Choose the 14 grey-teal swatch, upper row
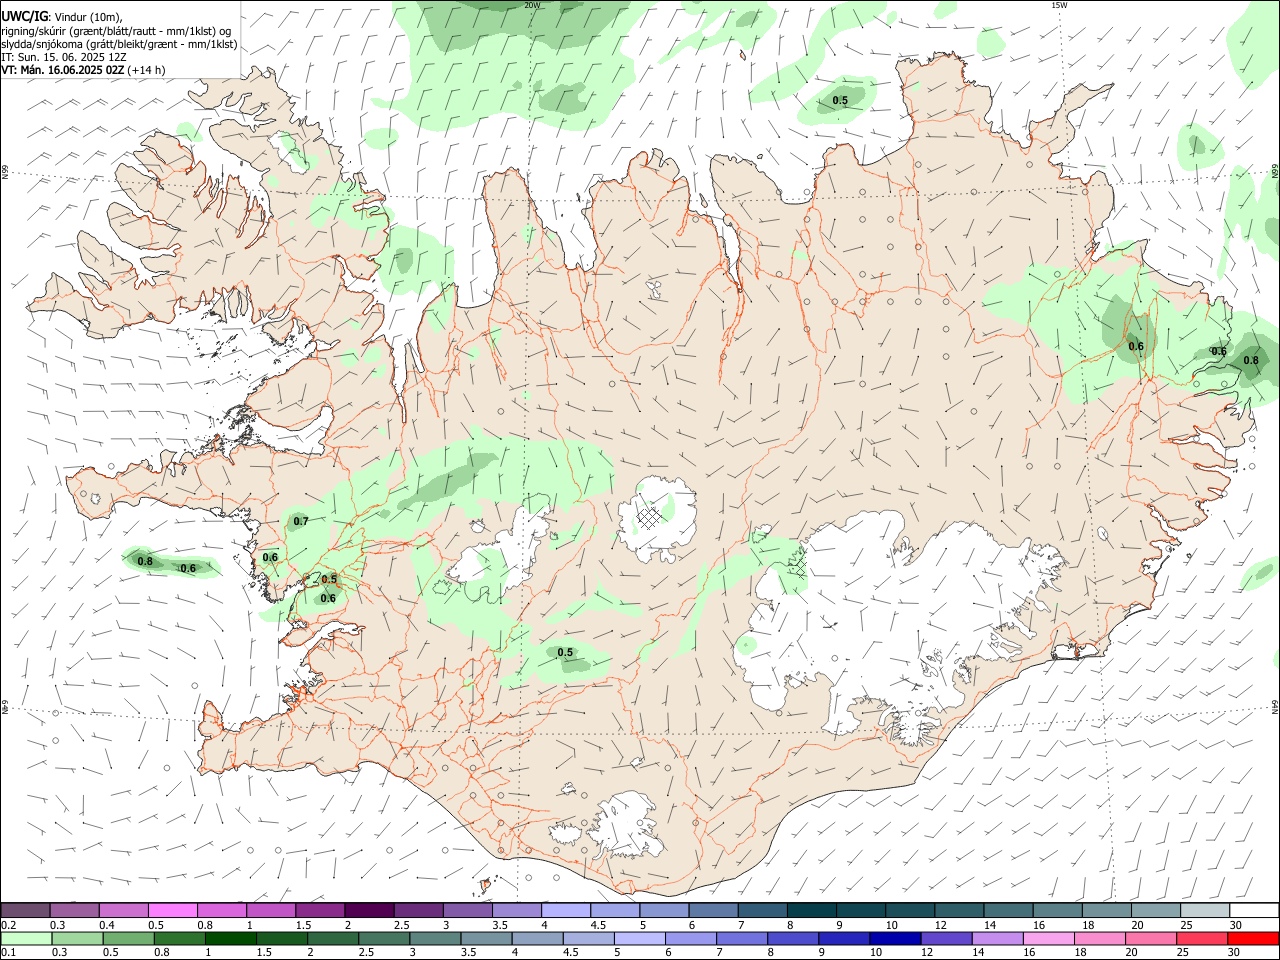The image size is (1280, 960). coord(1007,910)
